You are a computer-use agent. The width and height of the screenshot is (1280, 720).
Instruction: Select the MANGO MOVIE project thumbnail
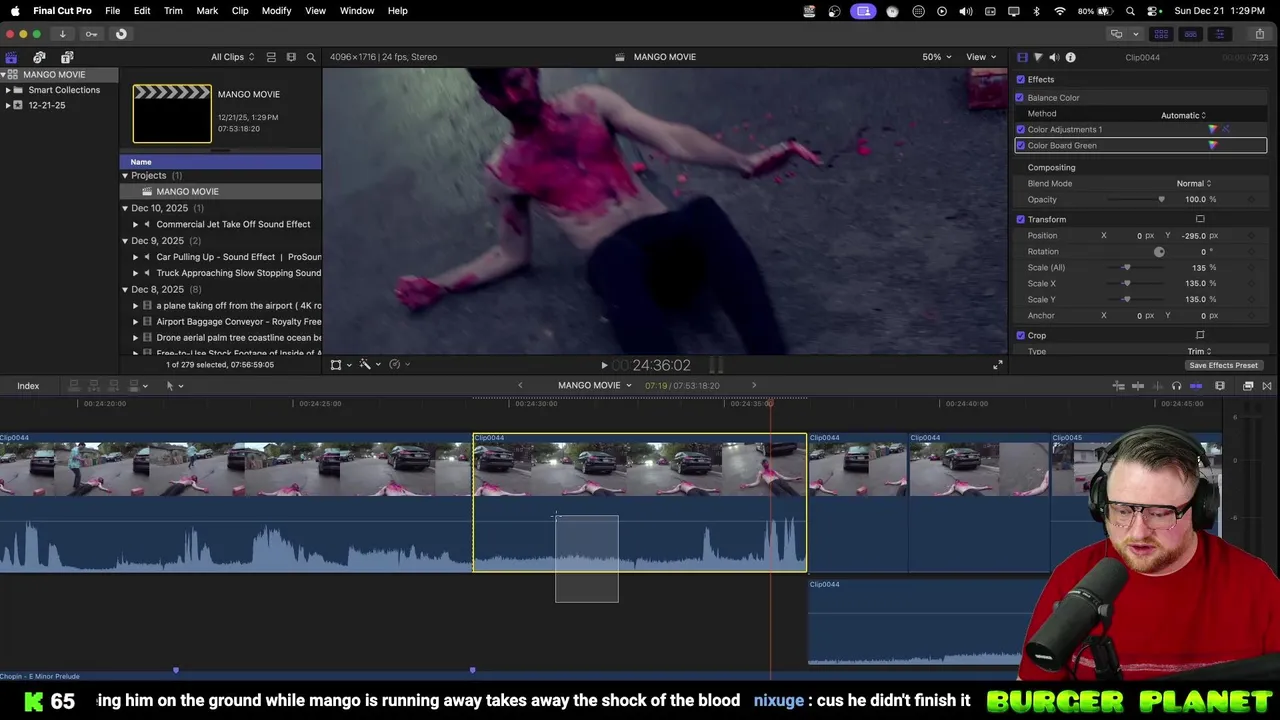point(172,114)
